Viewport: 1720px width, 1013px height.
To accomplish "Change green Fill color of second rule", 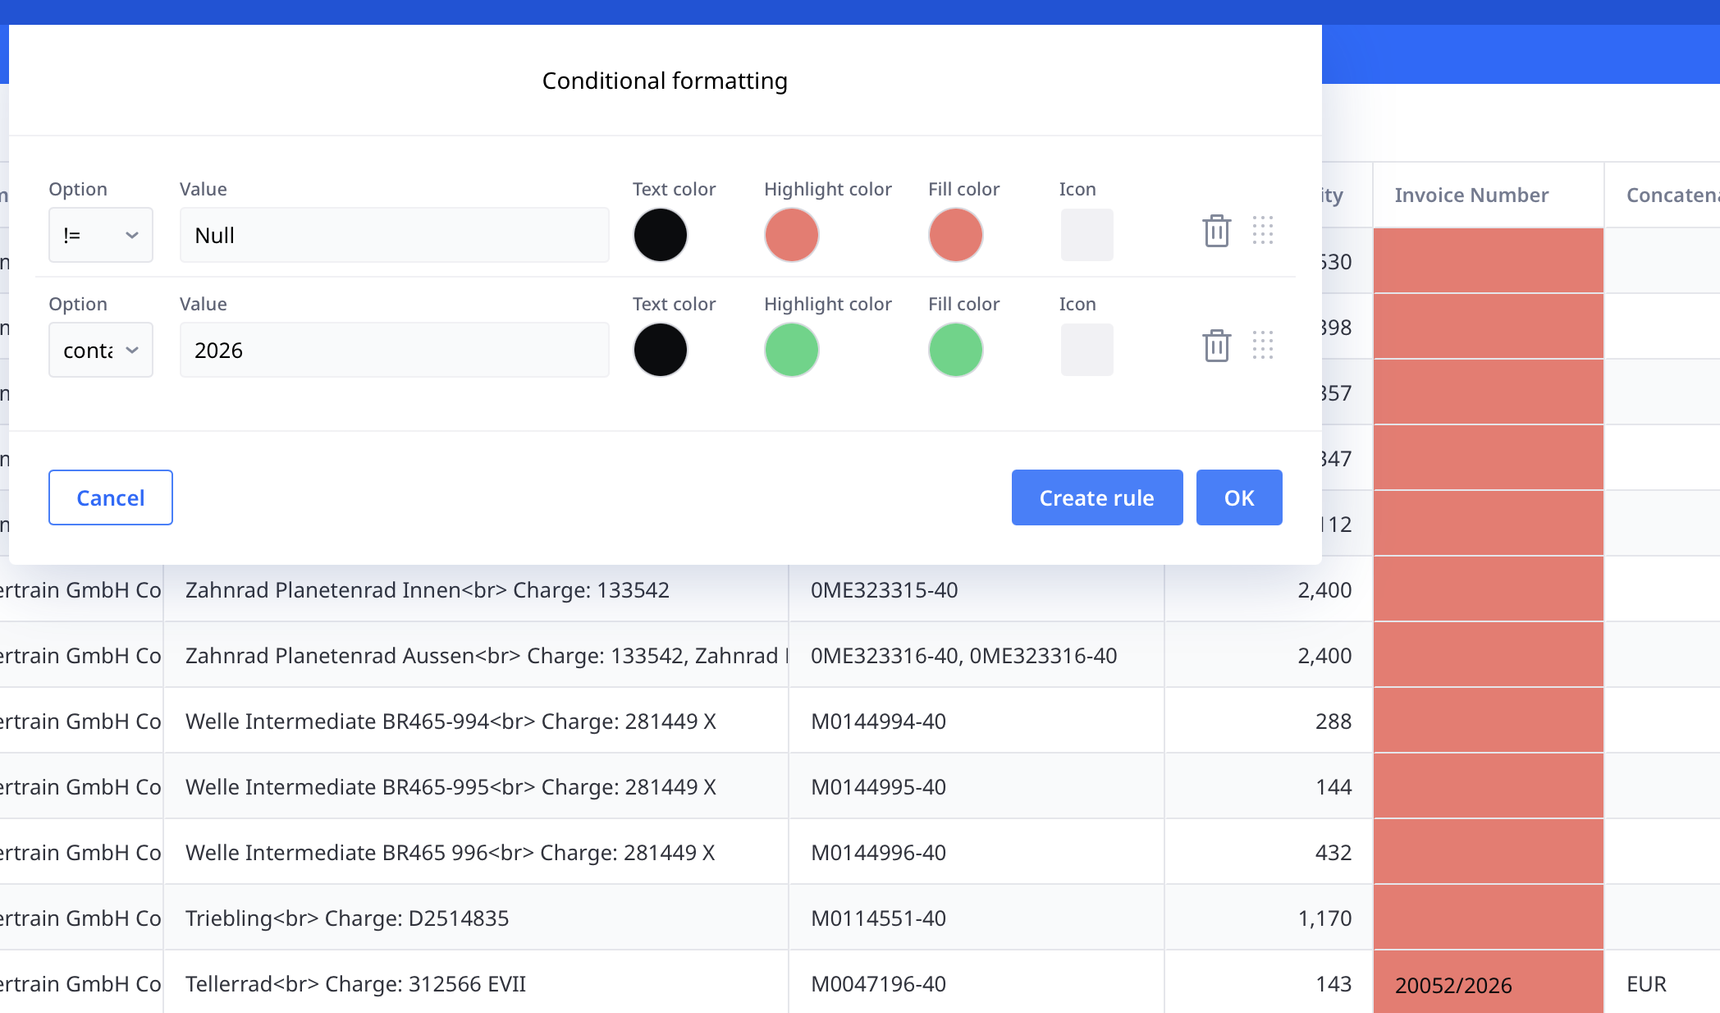I will (955, 350).
